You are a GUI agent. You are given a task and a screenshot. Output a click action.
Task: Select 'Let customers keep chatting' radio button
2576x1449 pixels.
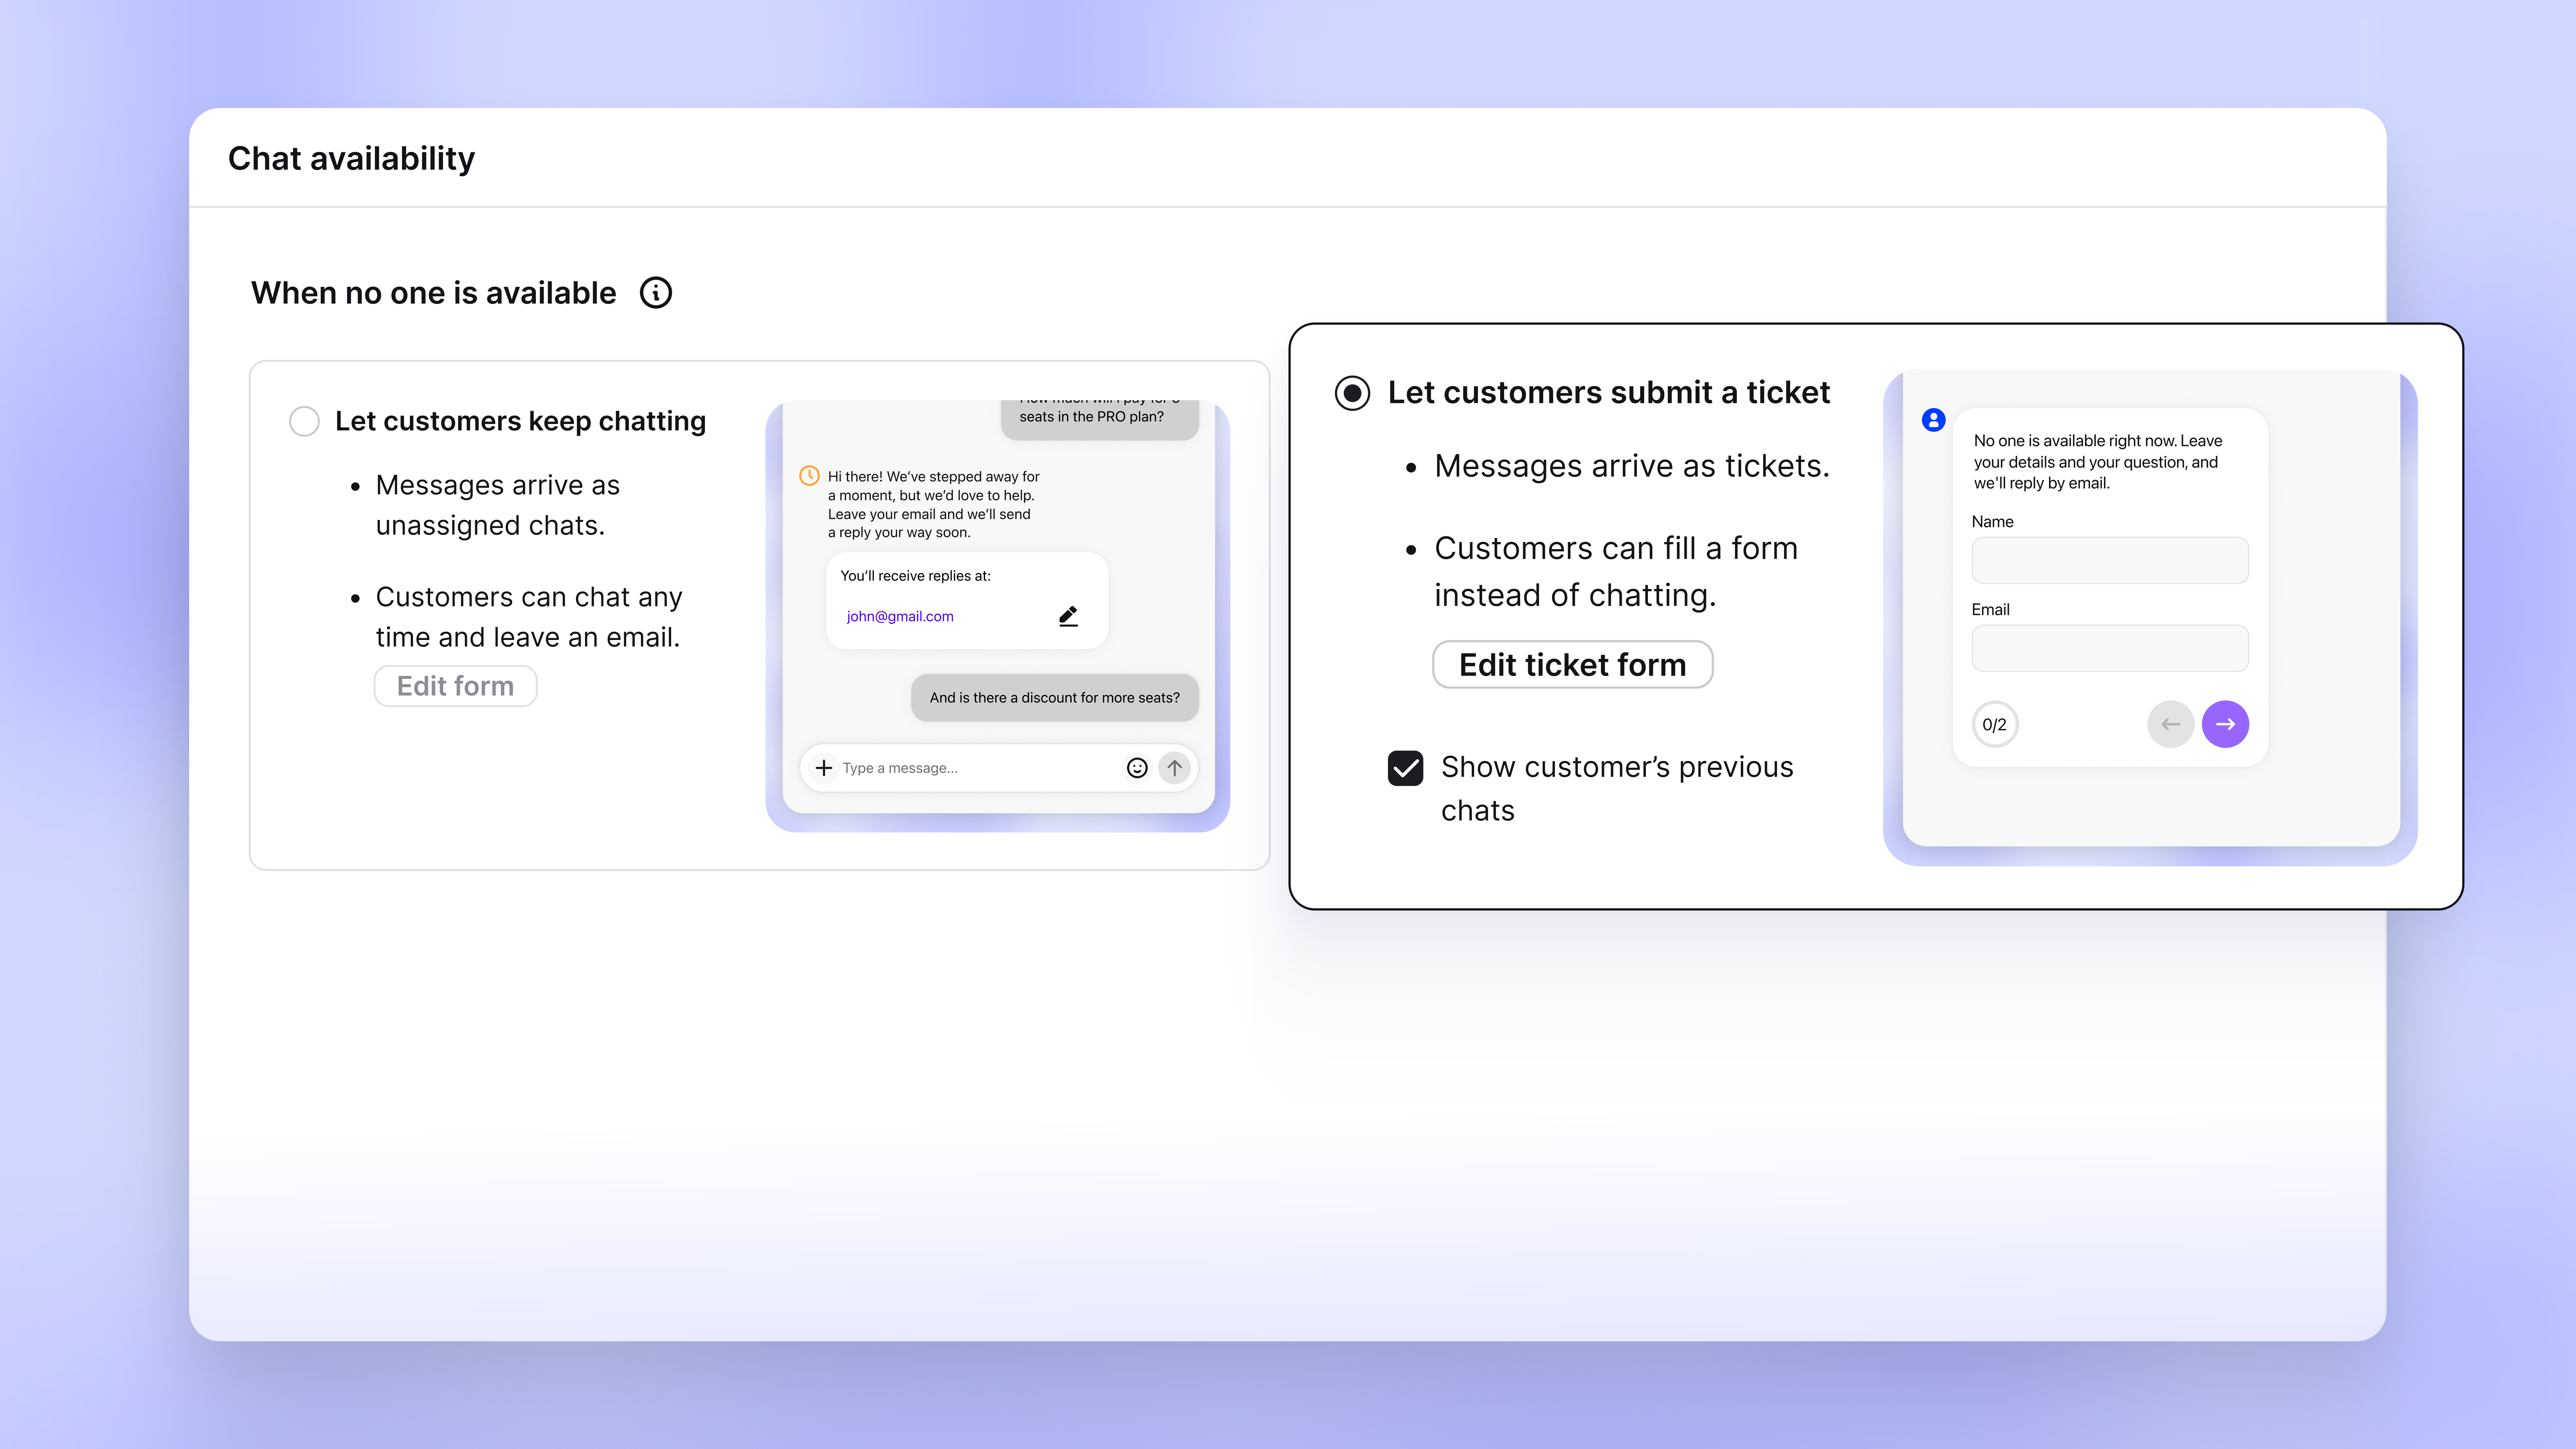click(304, 421)
